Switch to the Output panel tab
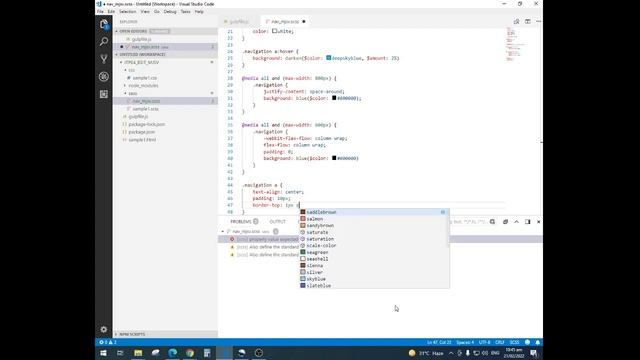 278,222
